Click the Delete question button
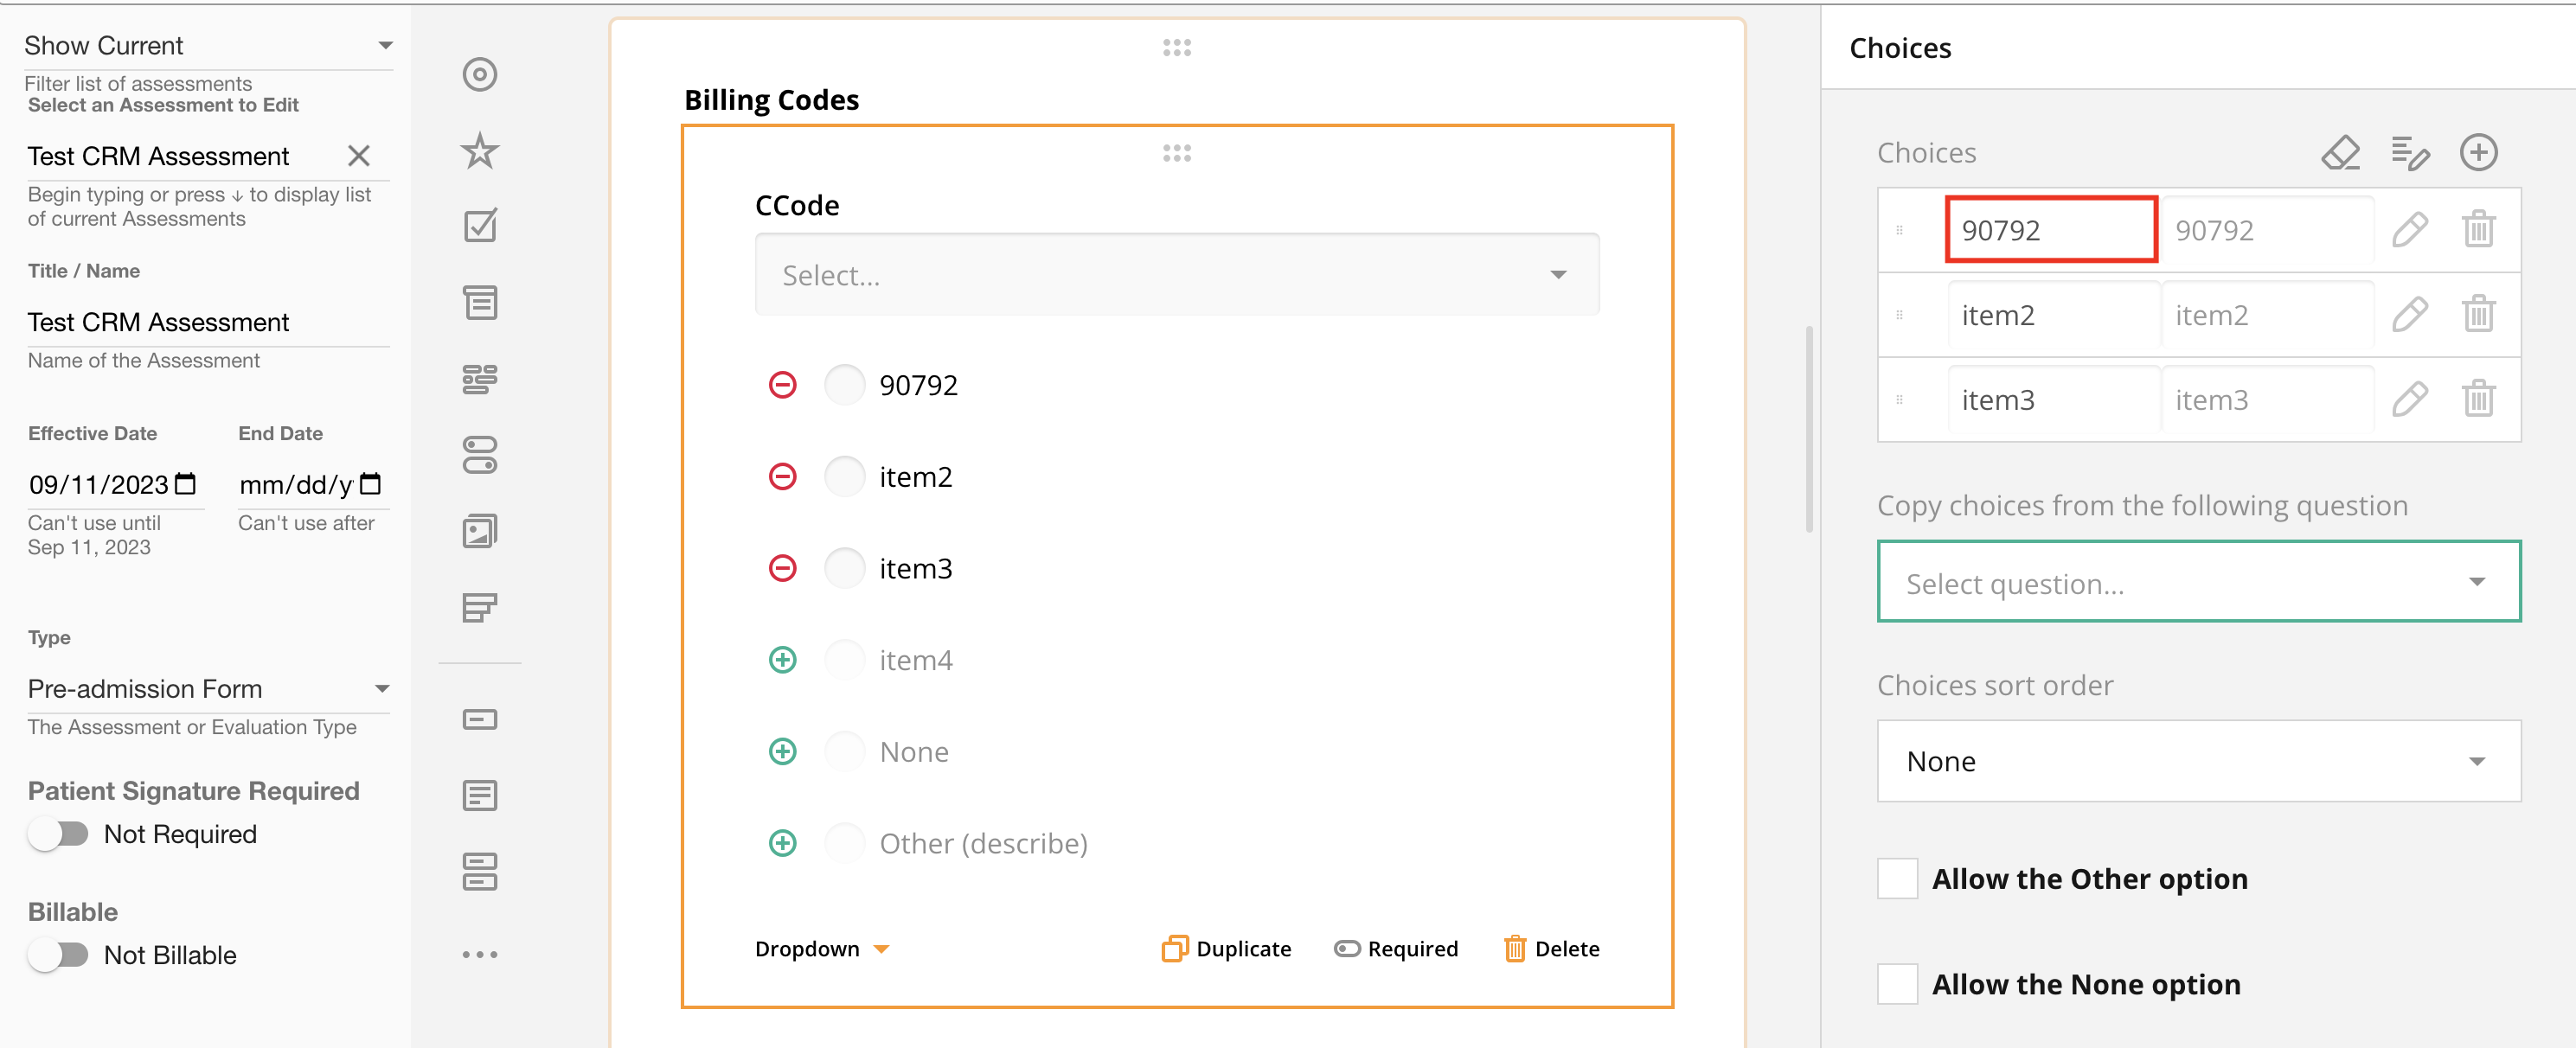The height and width of the screenshot is (1048, 2576). (x=1551, y=948)
